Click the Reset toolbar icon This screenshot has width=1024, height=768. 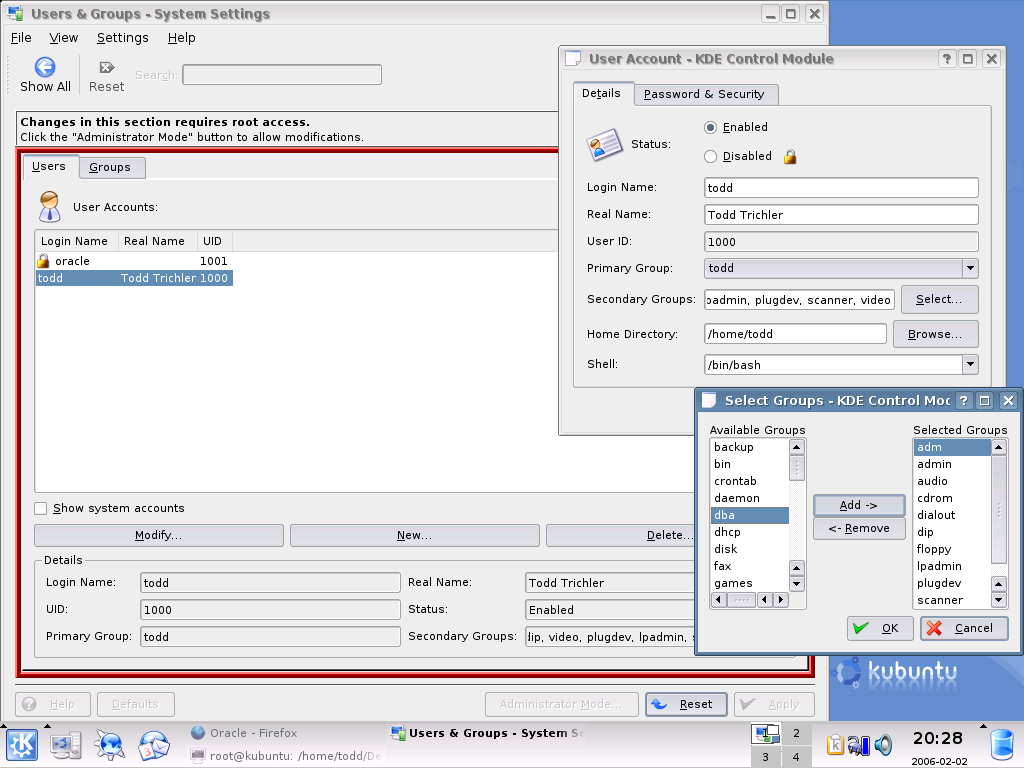click(106, 67)
